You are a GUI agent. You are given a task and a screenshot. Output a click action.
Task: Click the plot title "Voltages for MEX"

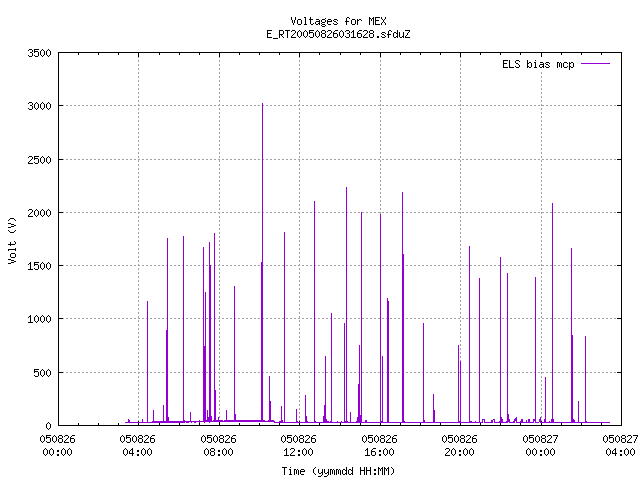(338, 21)
